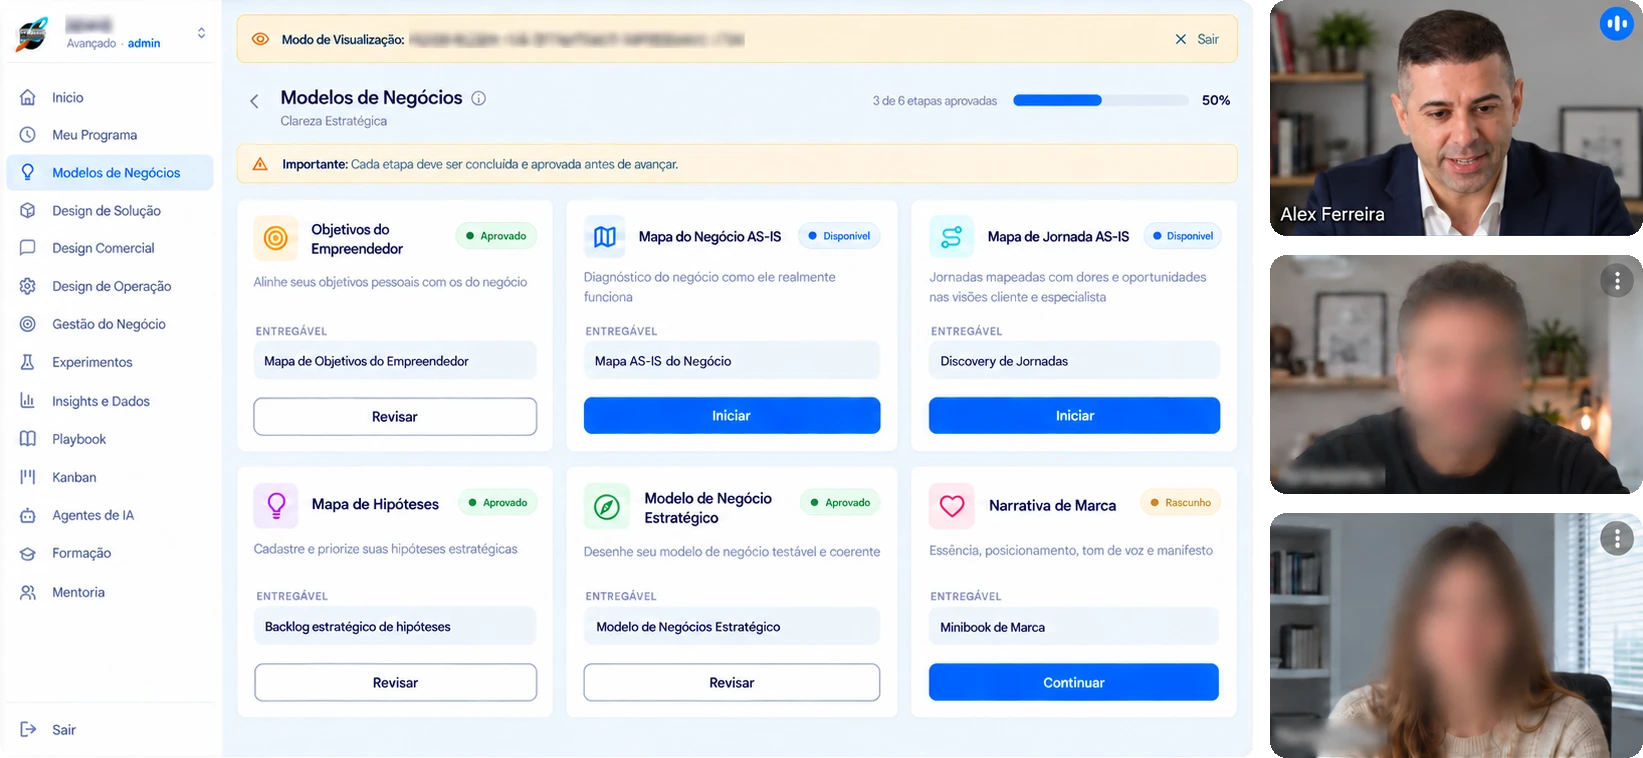This screenshot has height=758, width=1643.
Task: Click the 50% progress bar
Action: click(x=1101, y=100)
